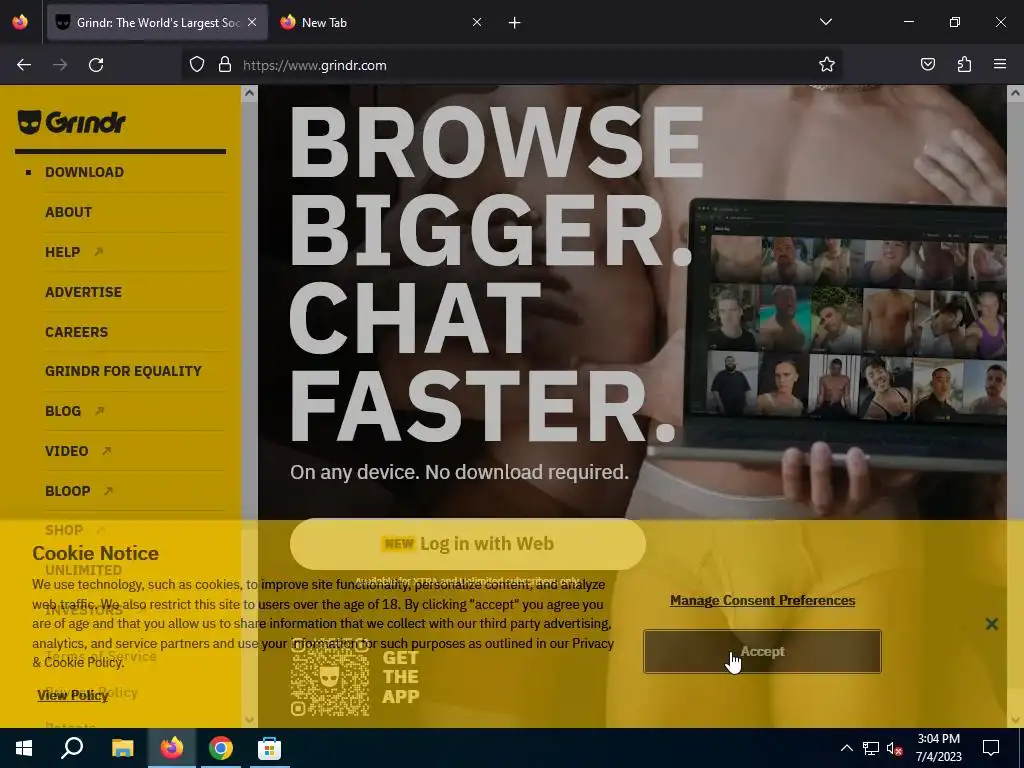The width and height of the screenshot is (1024, 768).
Task: Click the page scrollbar up arrow
Action: point(1016,93)
